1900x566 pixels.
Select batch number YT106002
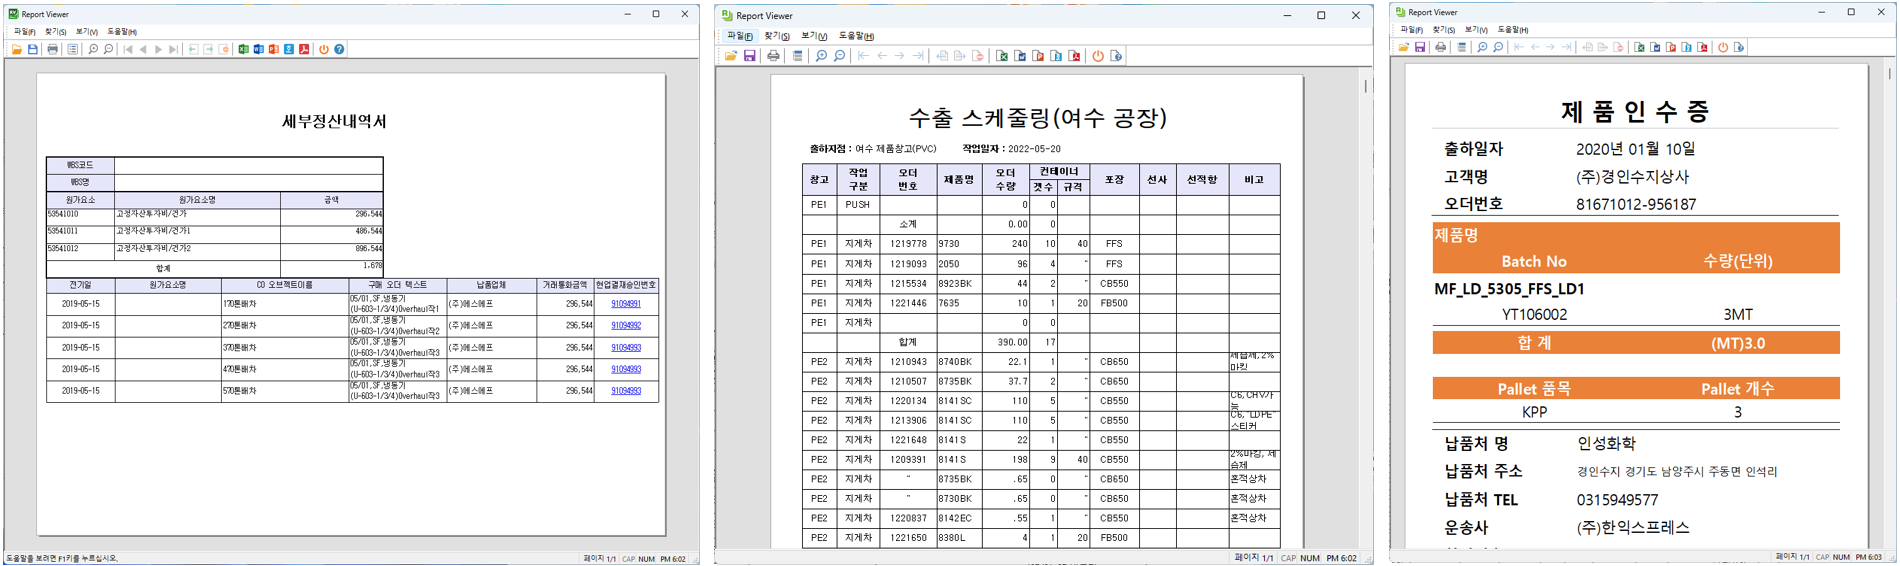pyautogui.click(x=1535, y=315)
